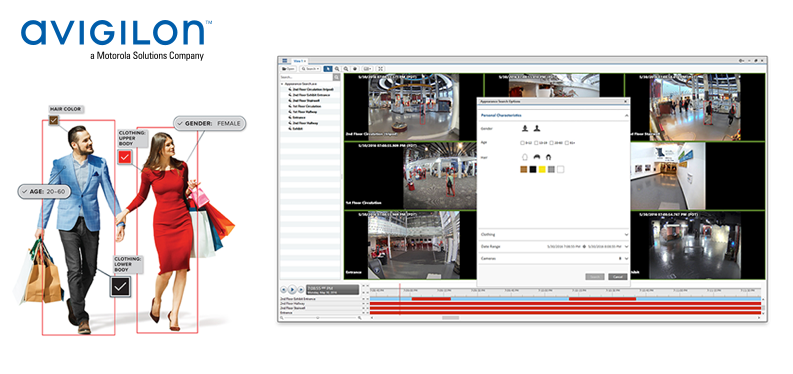
Task: Check the 20-60 age checkbox
Action: coord(552,143)
